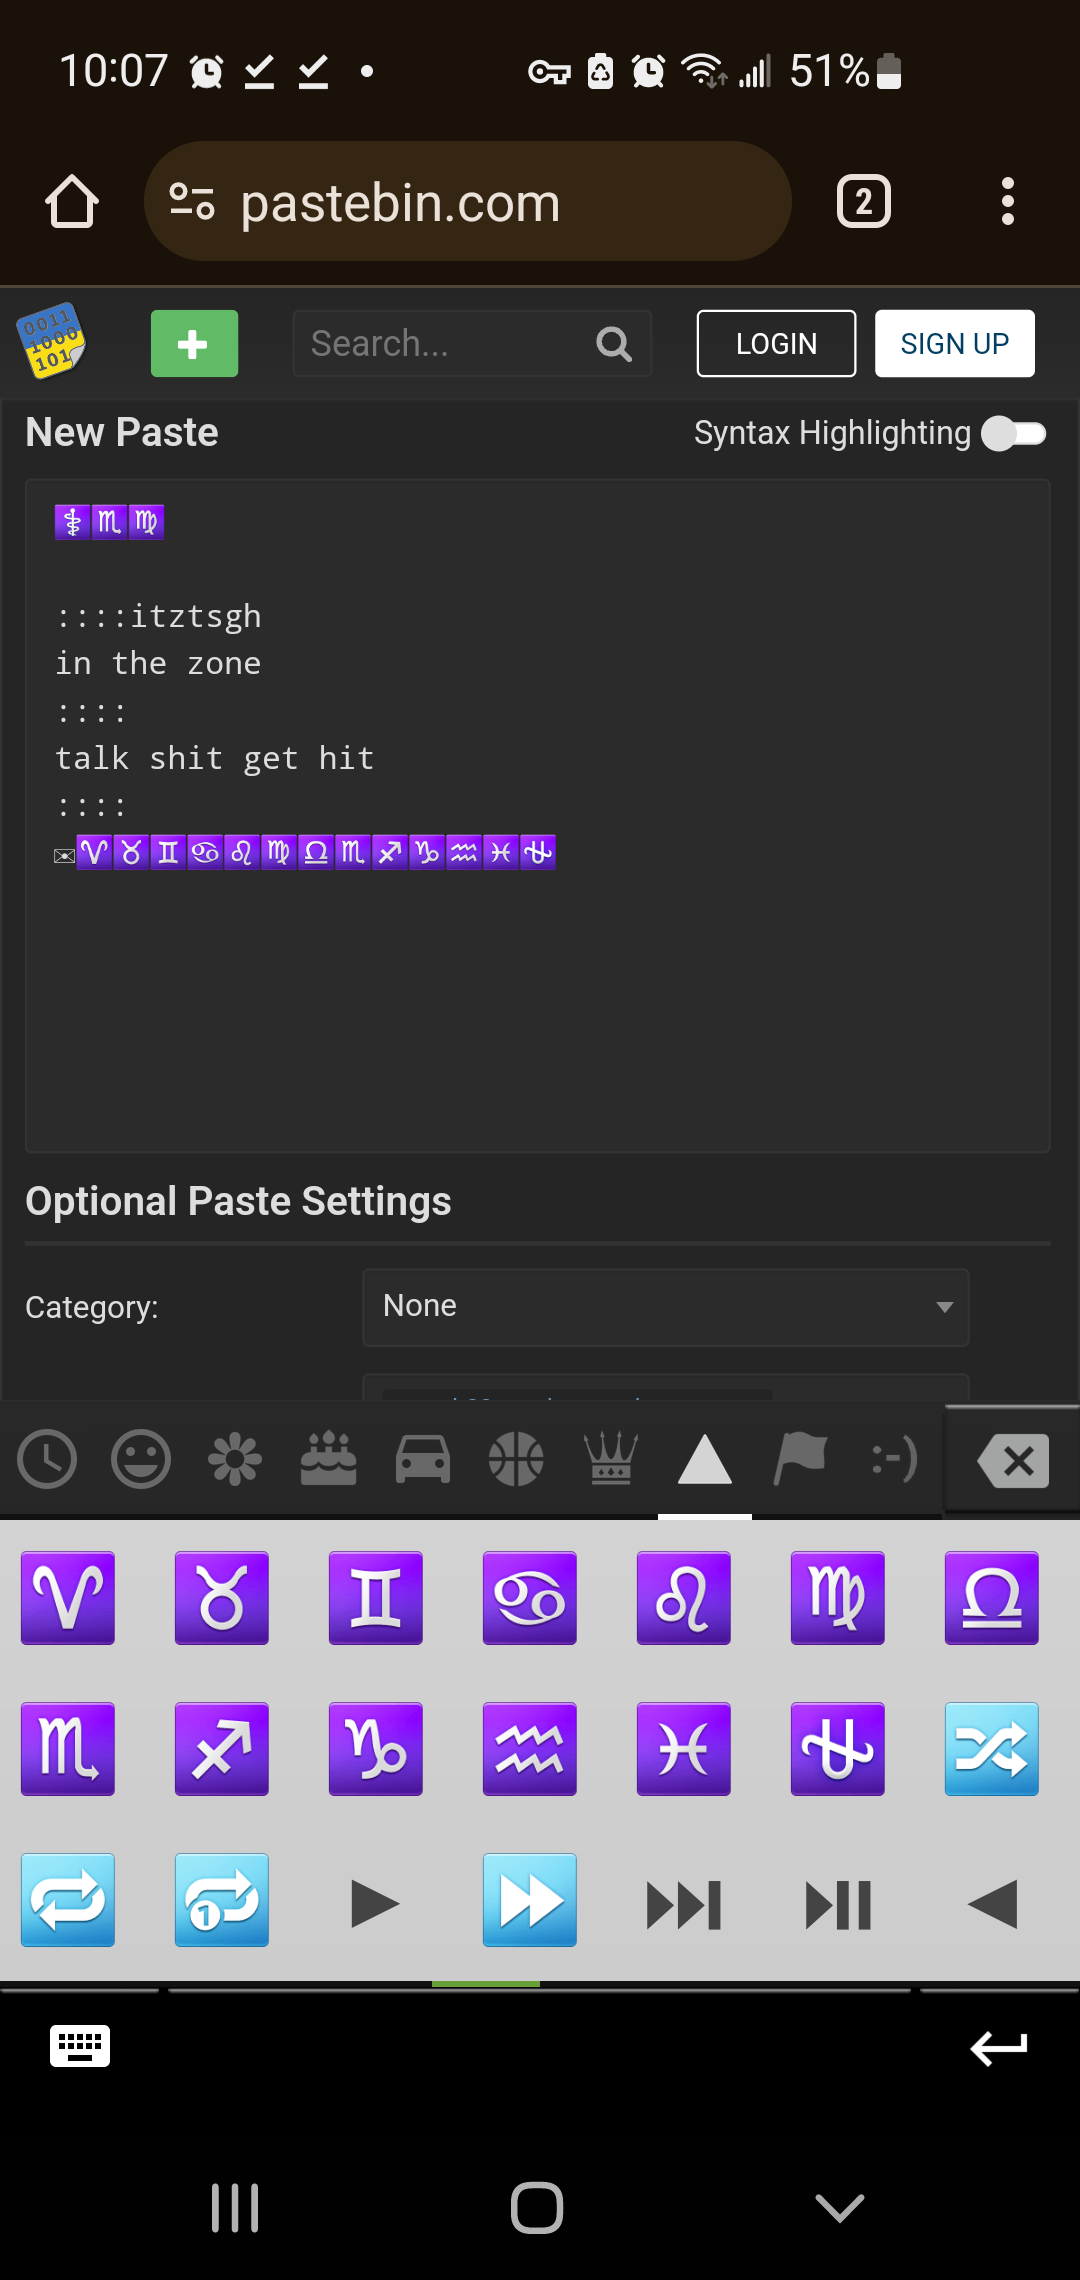
Task: Tap the emoji keyboard backspace key
Action: click(1013, 1461)
